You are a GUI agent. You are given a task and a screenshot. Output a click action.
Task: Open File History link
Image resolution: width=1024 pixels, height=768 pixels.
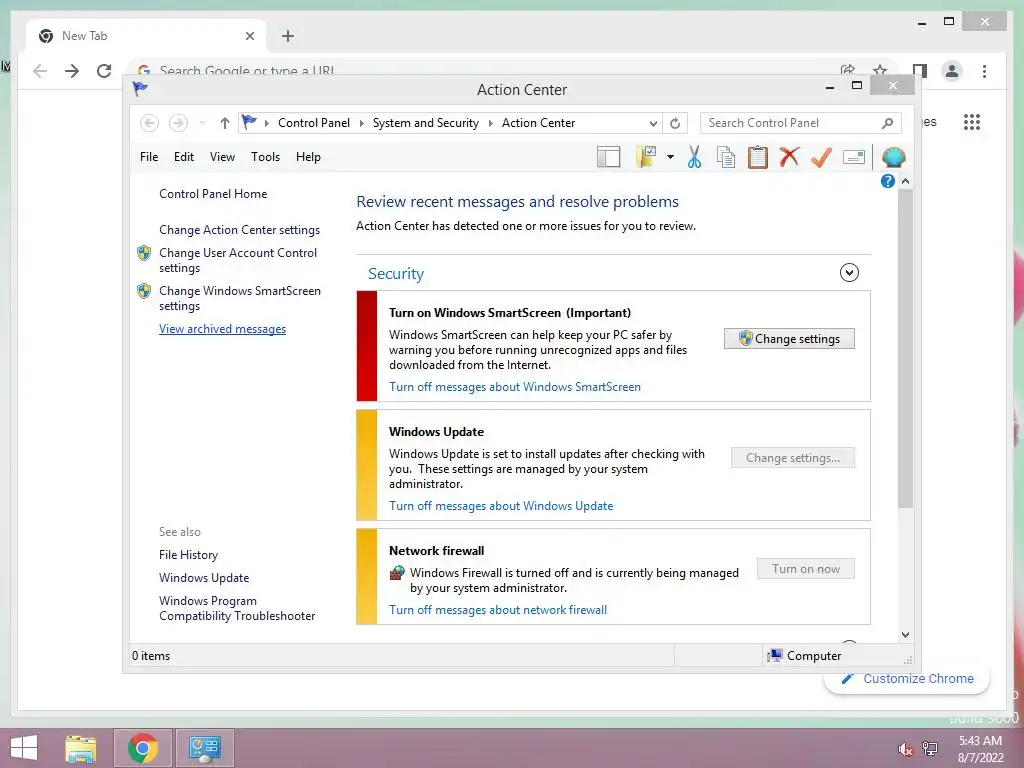tap(188, 554)
